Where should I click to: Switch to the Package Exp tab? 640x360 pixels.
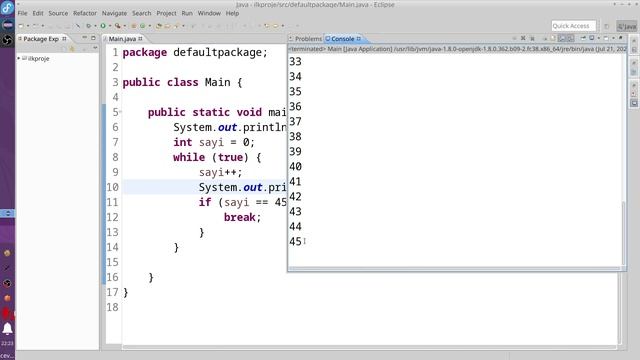coord(41,39)
